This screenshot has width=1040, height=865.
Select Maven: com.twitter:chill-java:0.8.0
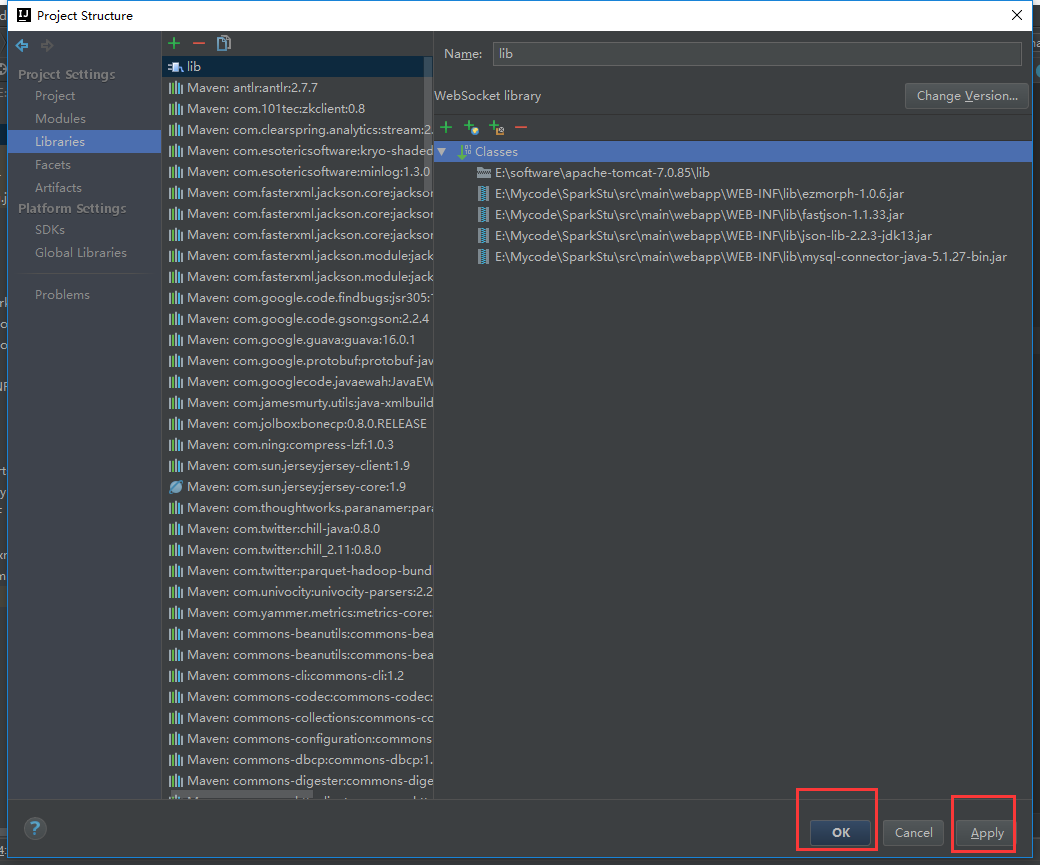coord(297,529)
